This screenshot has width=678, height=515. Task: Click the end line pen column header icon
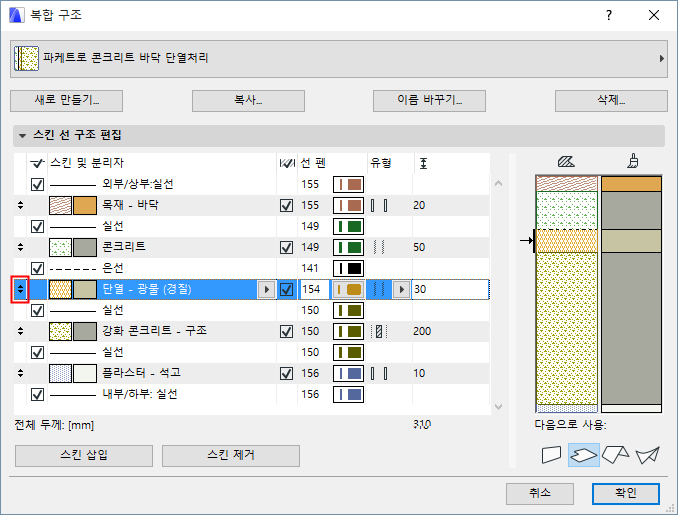click(287, 163)
